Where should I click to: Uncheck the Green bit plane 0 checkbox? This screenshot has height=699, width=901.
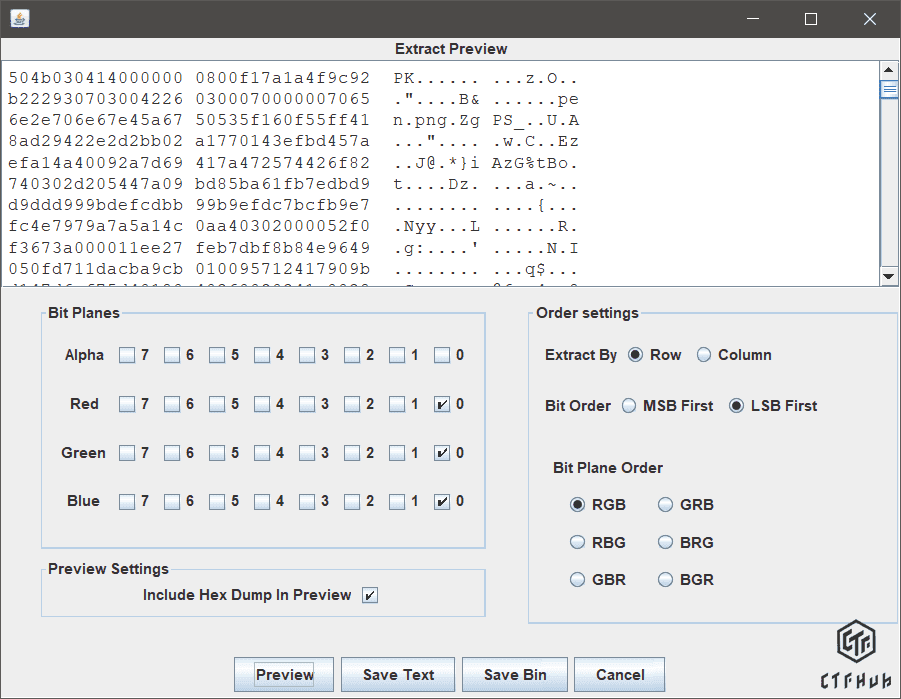point(442,454)
